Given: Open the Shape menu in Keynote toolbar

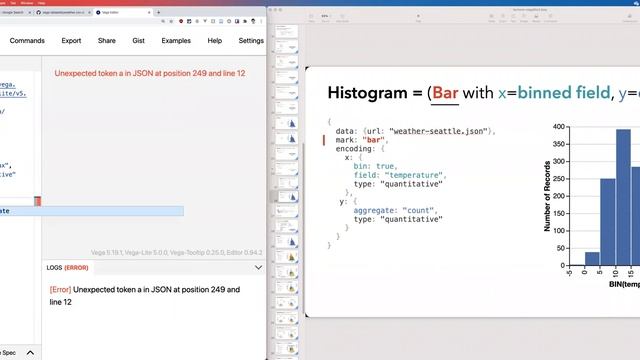Looking at the screenshot, I should tap(524, 18).
